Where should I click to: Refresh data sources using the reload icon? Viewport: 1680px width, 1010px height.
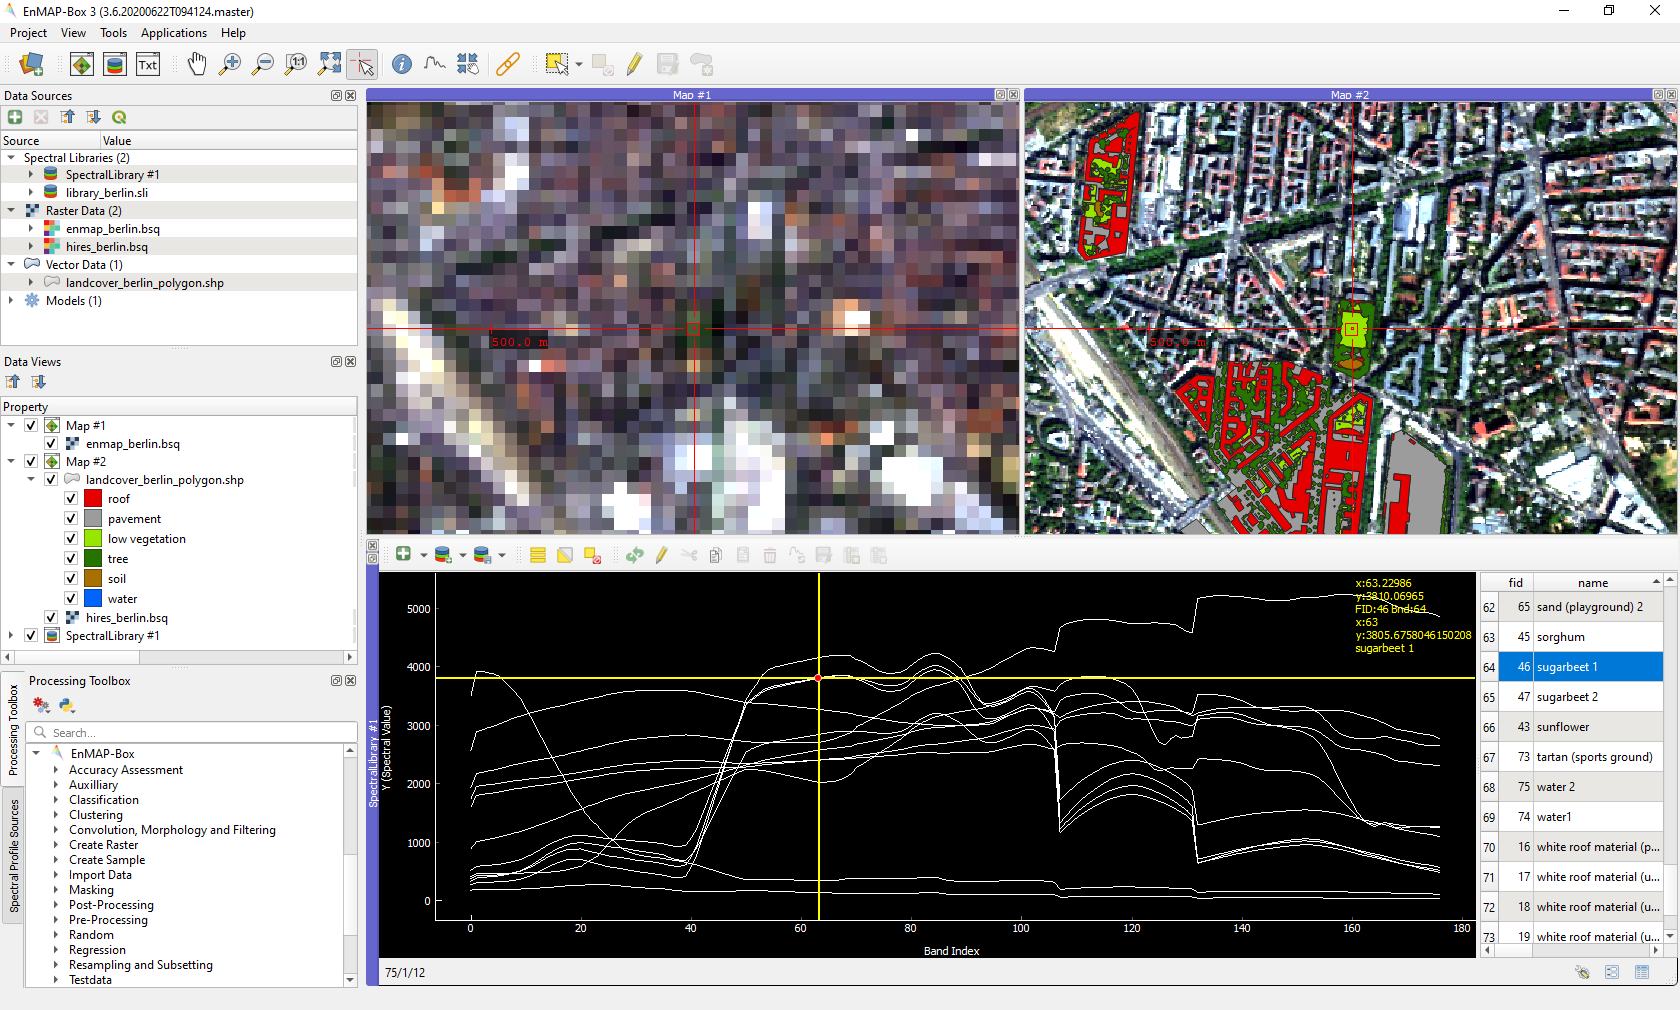click(119, 117)
